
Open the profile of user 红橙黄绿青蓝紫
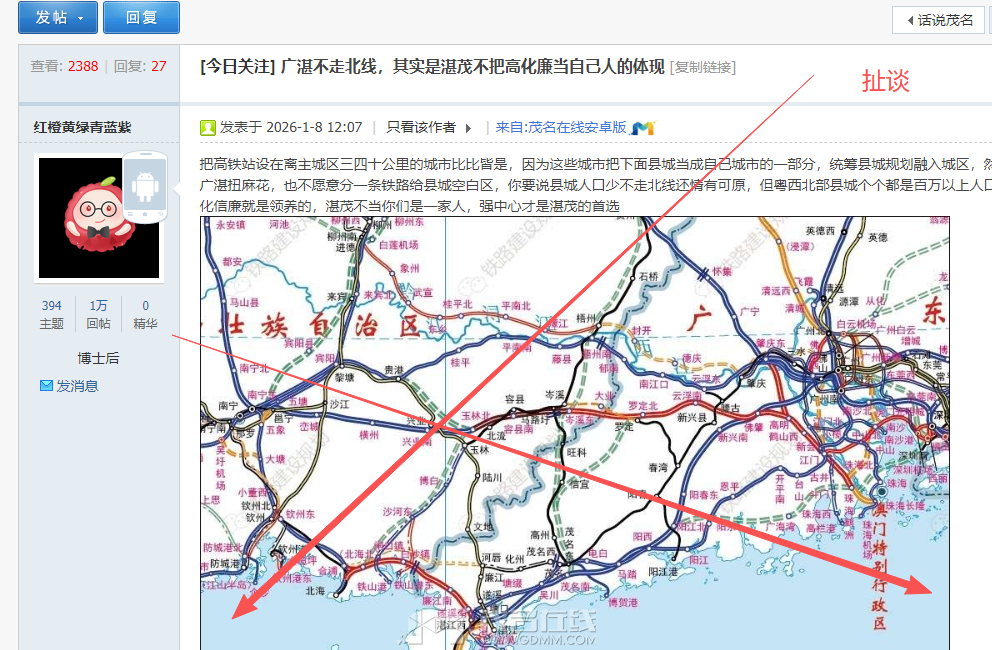(82, 127)
